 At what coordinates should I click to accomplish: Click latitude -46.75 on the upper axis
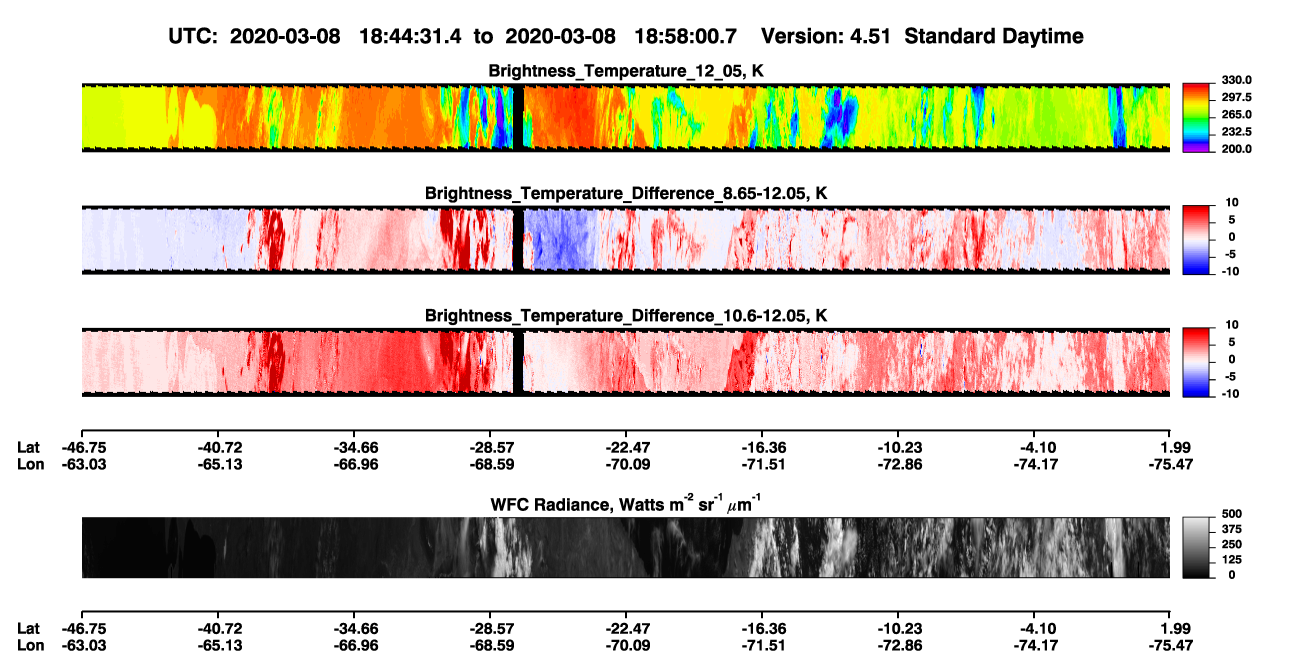[x=82, y=448]
